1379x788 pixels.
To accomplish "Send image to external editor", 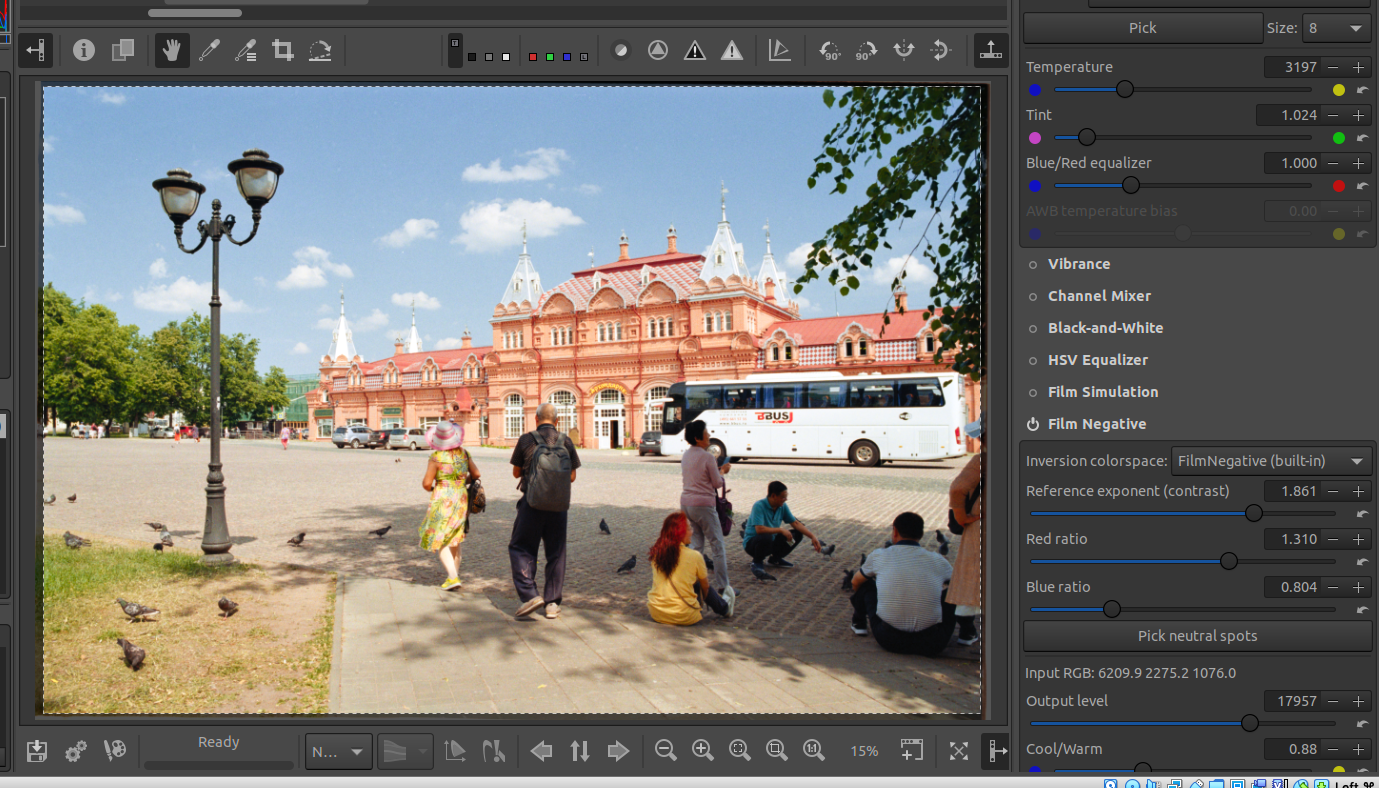I will [x=115, y=751].
